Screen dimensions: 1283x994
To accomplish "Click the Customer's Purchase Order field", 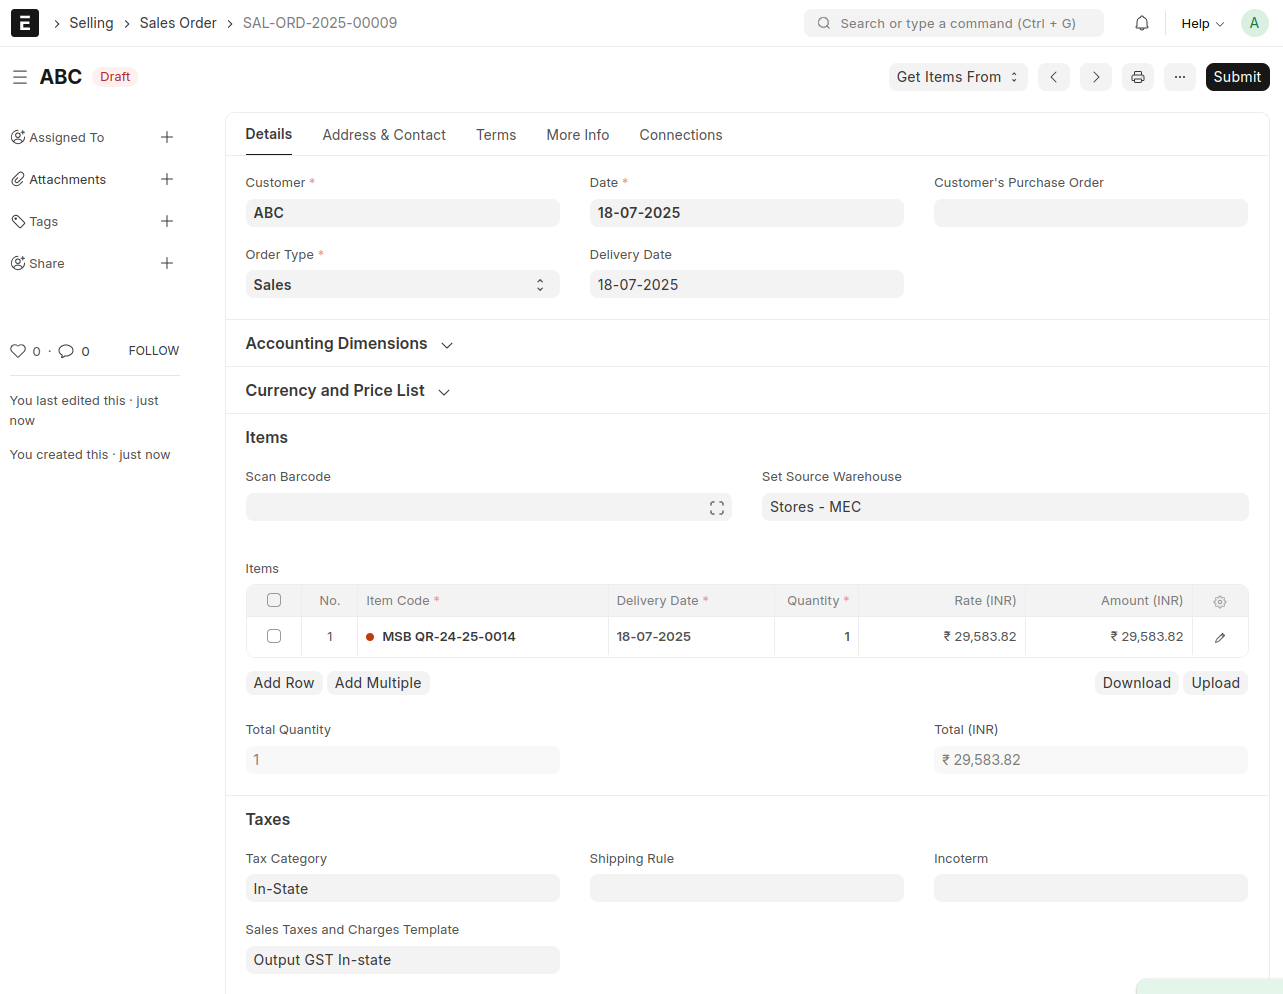I will tap(1090, 213).
